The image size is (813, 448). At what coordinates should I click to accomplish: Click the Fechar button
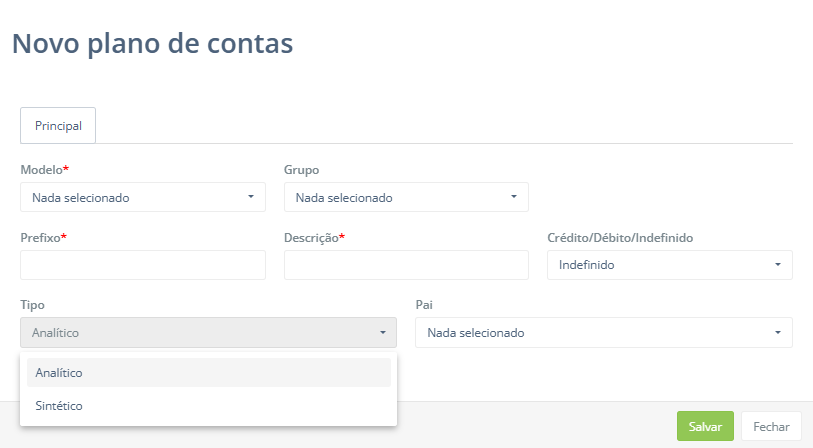pos(771,426)
